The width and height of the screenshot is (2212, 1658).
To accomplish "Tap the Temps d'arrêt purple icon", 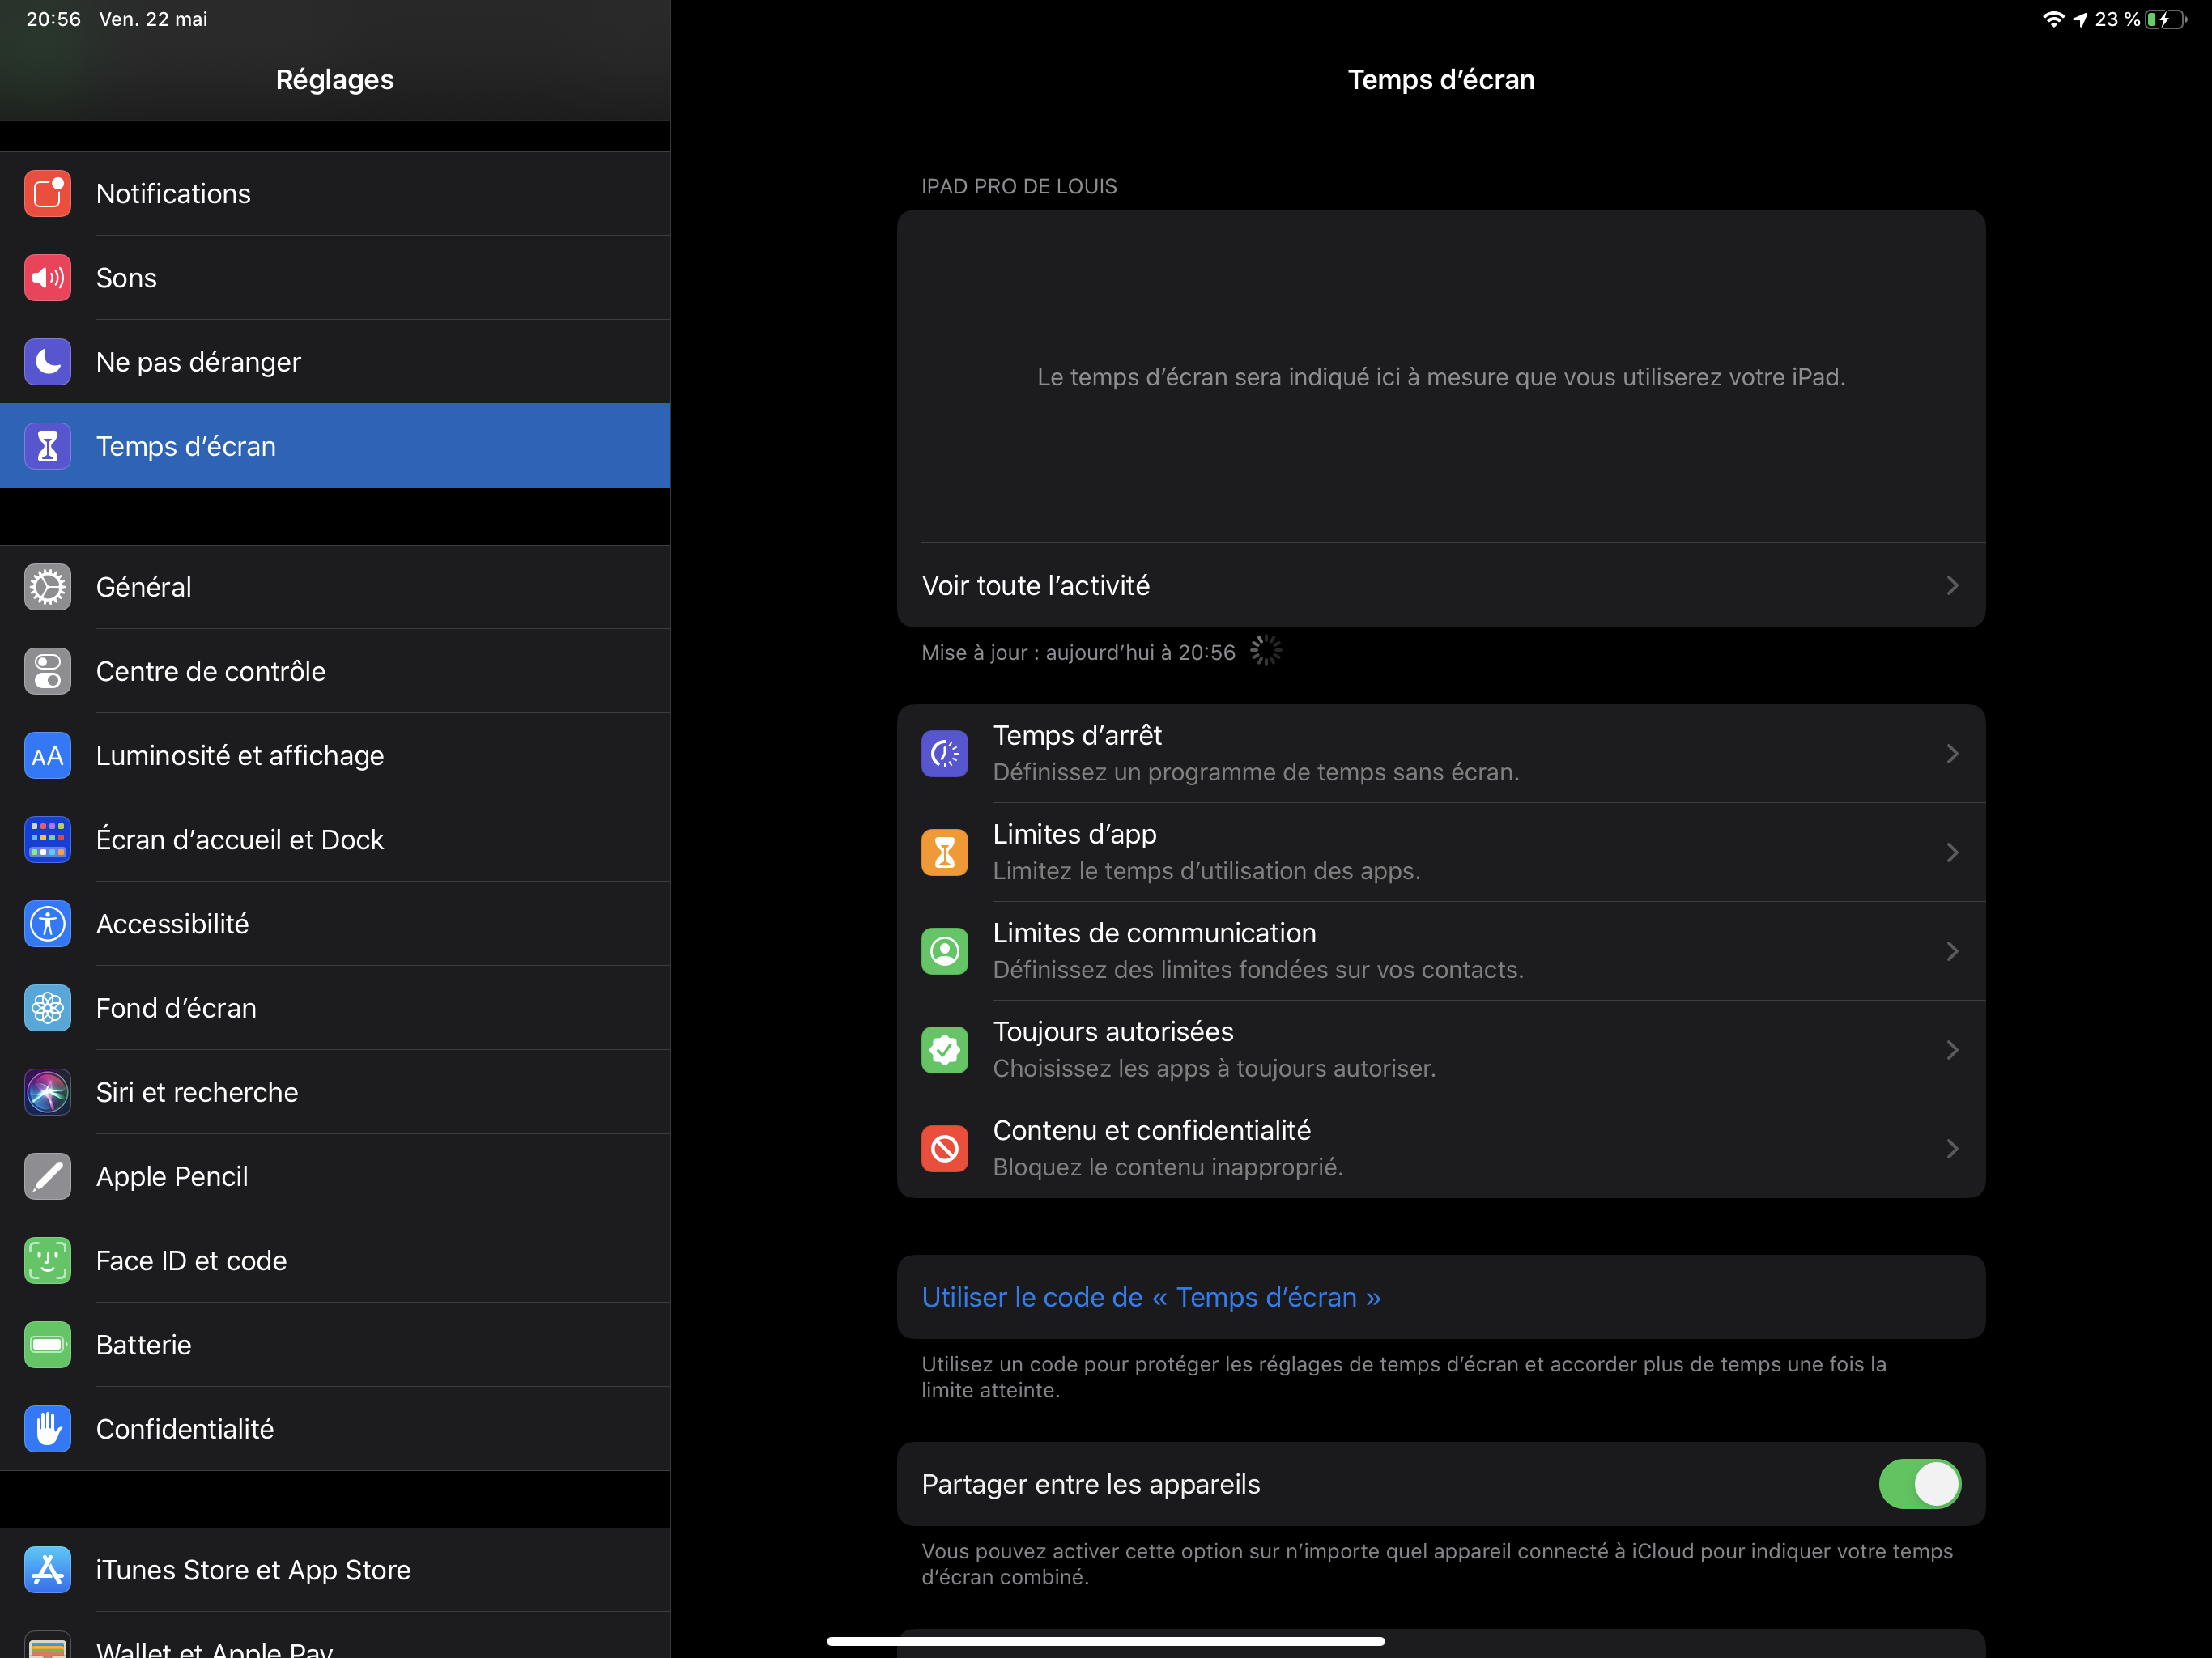I will click(944, 754).
